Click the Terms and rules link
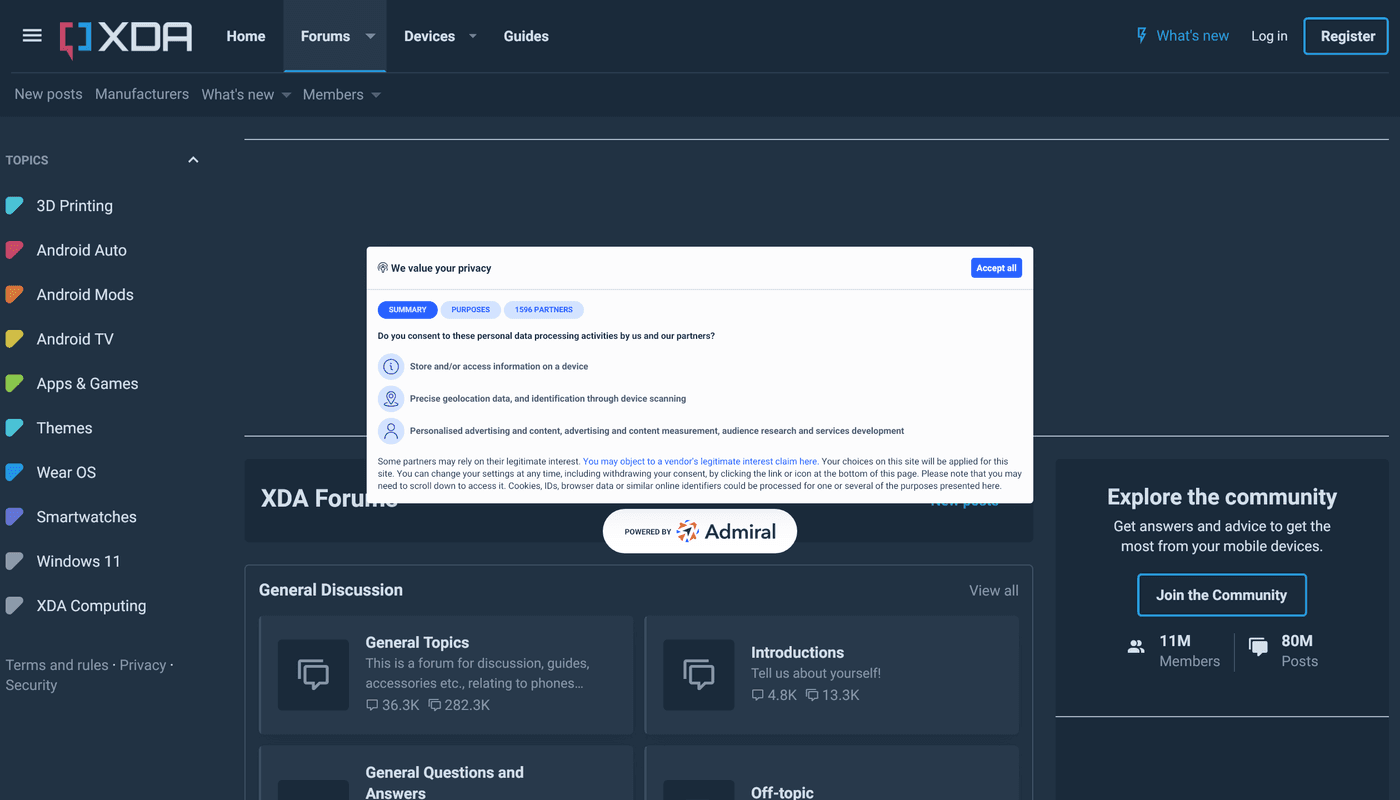 [57, 665]
